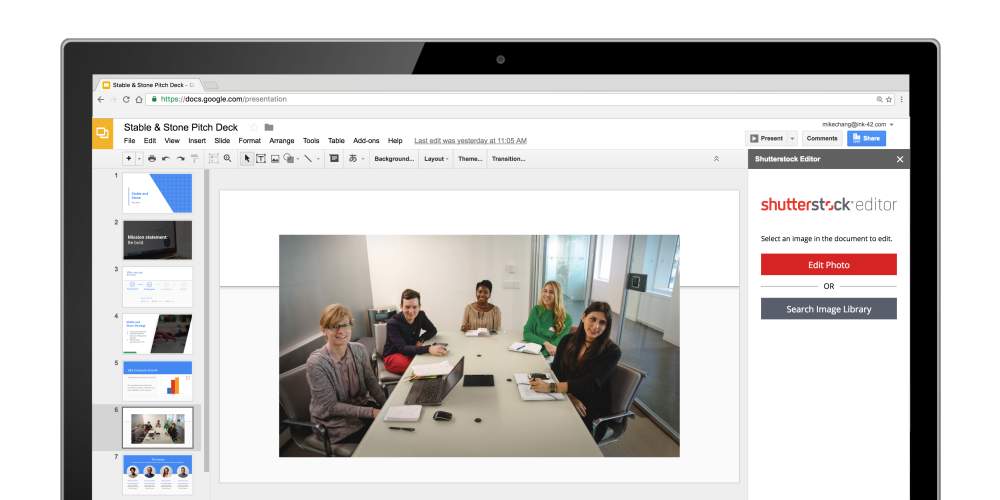Click the print icon in toolbar
Image resolution: width=1000 pixels, height=500 pixels.
pyautogui.click(x=152, y=159)
